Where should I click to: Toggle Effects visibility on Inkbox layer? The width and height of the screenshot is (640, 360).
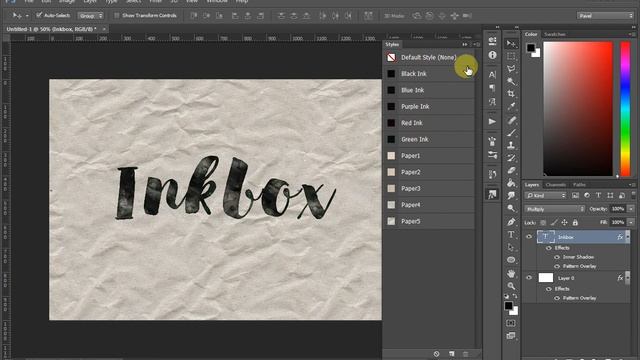coord(549,248)
